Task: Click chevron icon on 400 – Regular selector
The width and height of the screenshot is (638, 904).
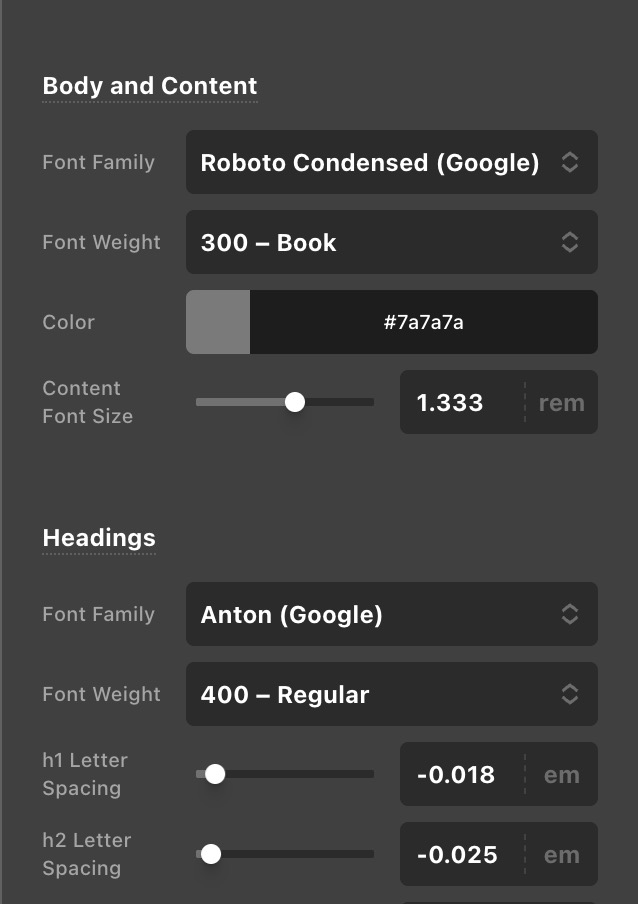Action: 570,694
